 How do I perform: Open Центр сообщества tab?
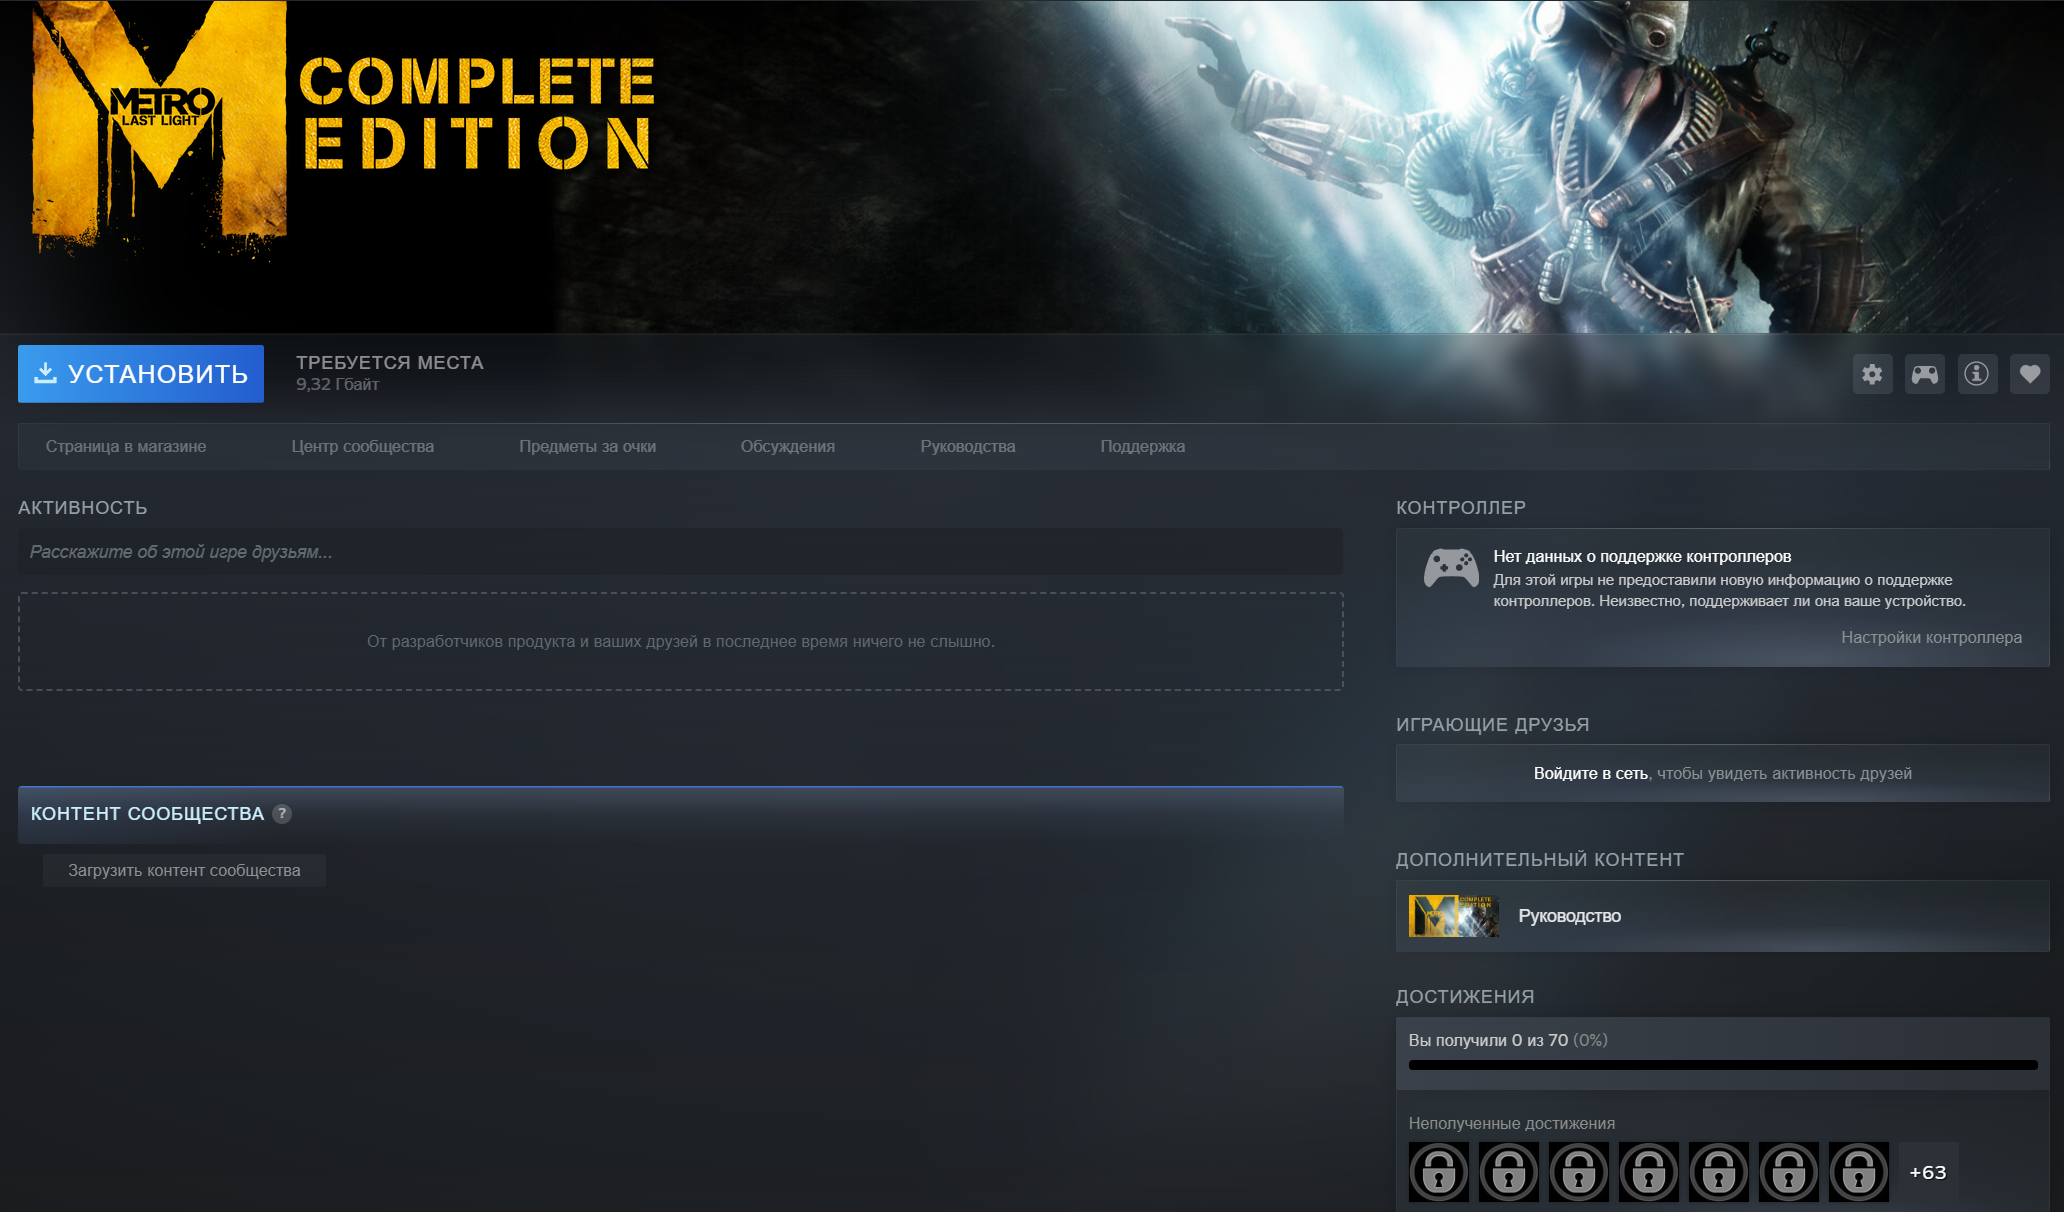[362, 446]
